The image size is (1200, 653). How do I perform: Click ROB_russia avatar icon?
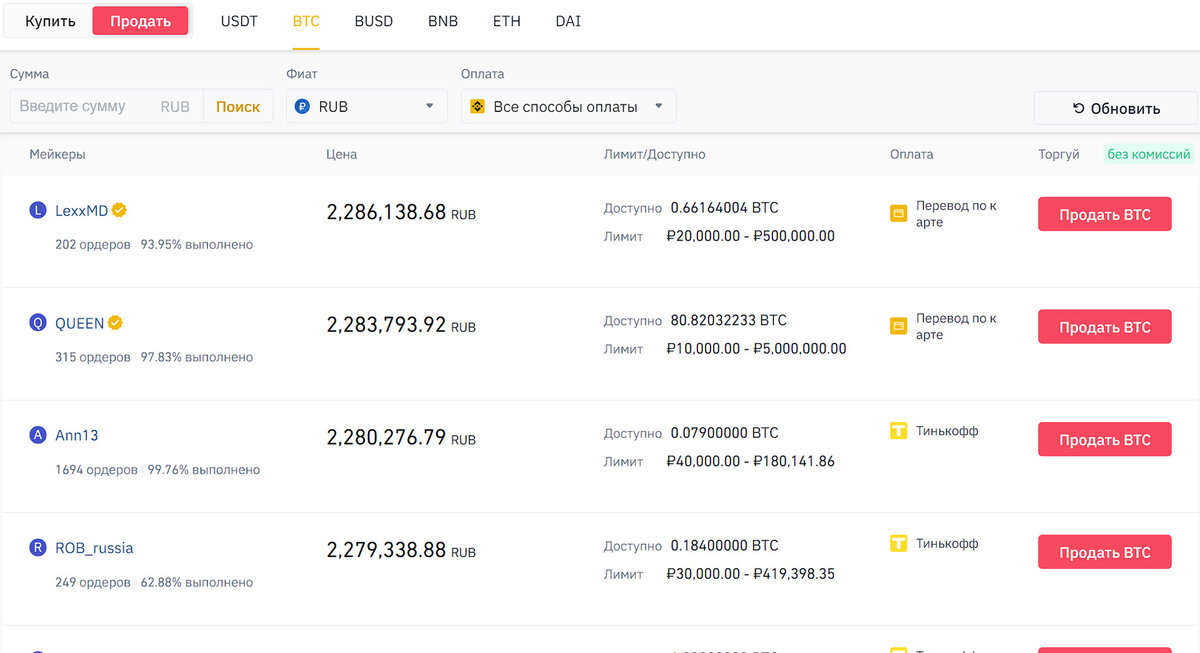click(38, 548)
